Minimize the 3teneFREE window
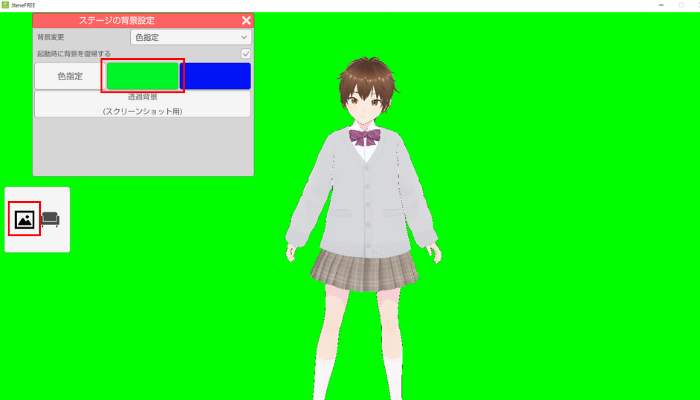700x400 pixels. click(x=662, y=5)
